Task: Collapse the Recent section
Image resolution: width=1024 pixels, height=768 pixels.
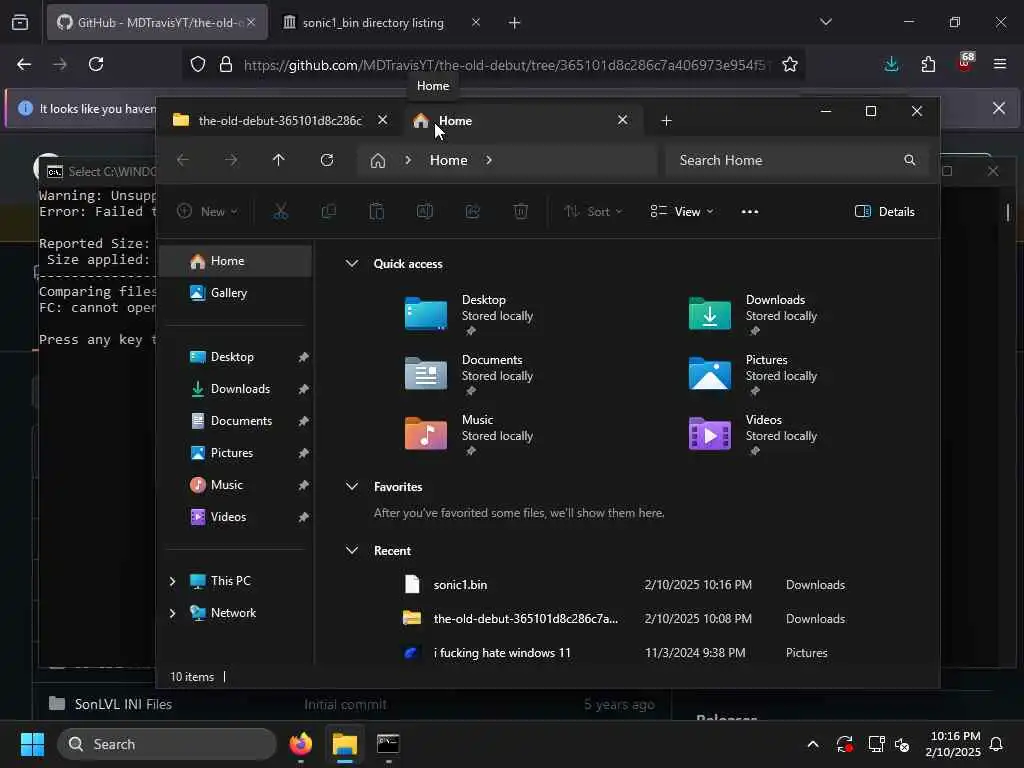Action: [x=351, y=551]
